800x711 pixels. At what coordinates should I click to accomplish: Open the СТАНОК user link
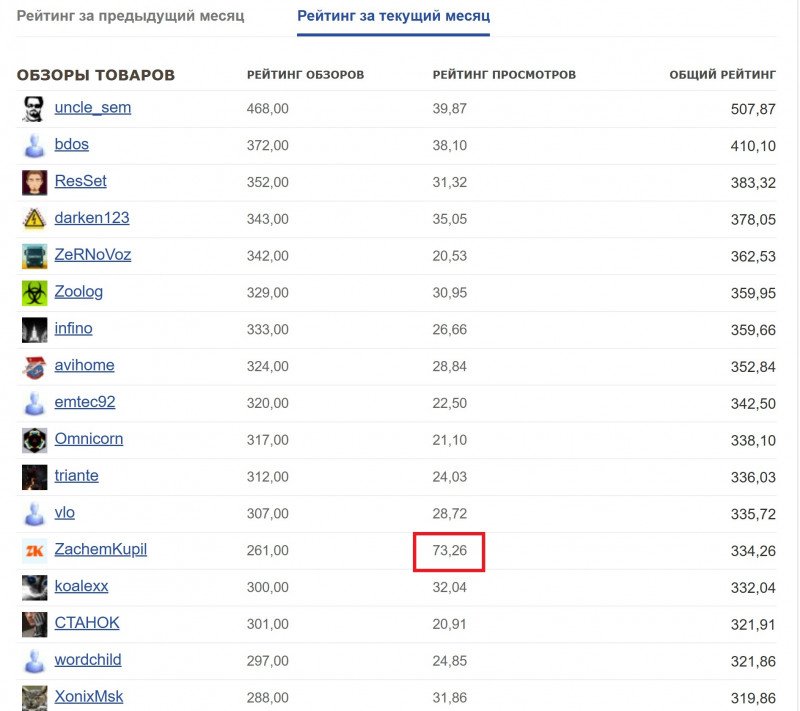click(87, 623)
